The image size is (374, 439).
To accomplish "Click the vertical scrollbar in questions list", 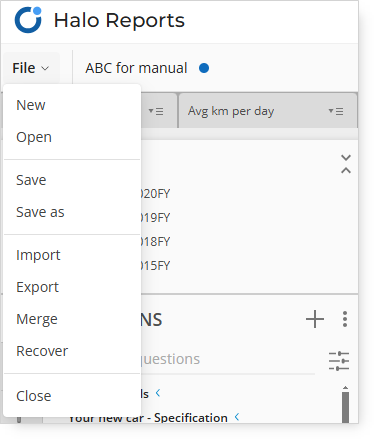I will (x=345, y=405).
